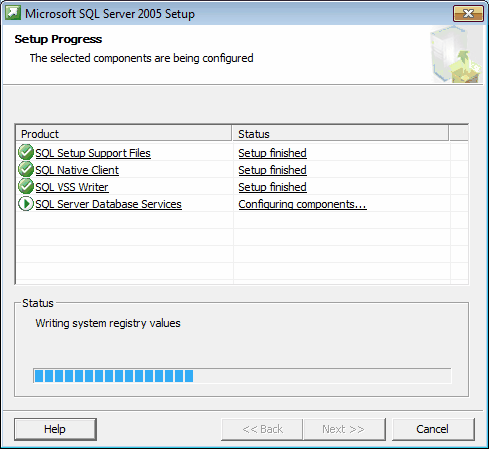Click Setup finished status for SQL VSS Writer
489x449 pixels.
pyautogui.click(x=272, y=187)
